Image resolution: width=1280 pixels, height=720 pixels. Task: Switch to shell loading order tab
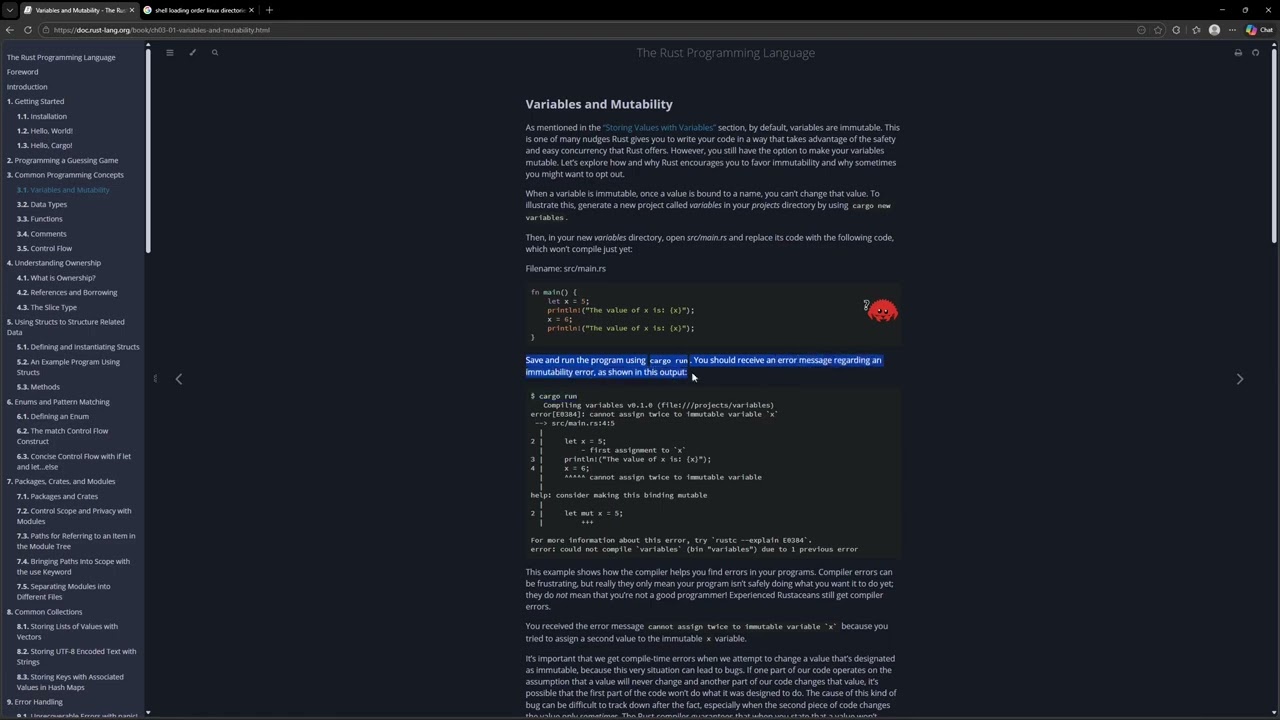click(199, 10)
